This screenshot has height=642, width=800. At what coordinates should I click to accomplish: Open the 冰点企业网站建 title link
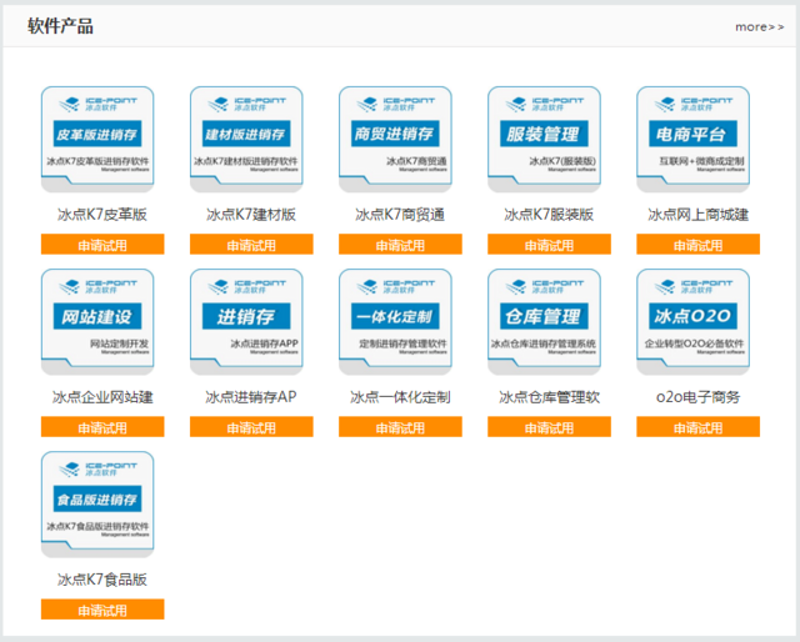pos(103,397)
